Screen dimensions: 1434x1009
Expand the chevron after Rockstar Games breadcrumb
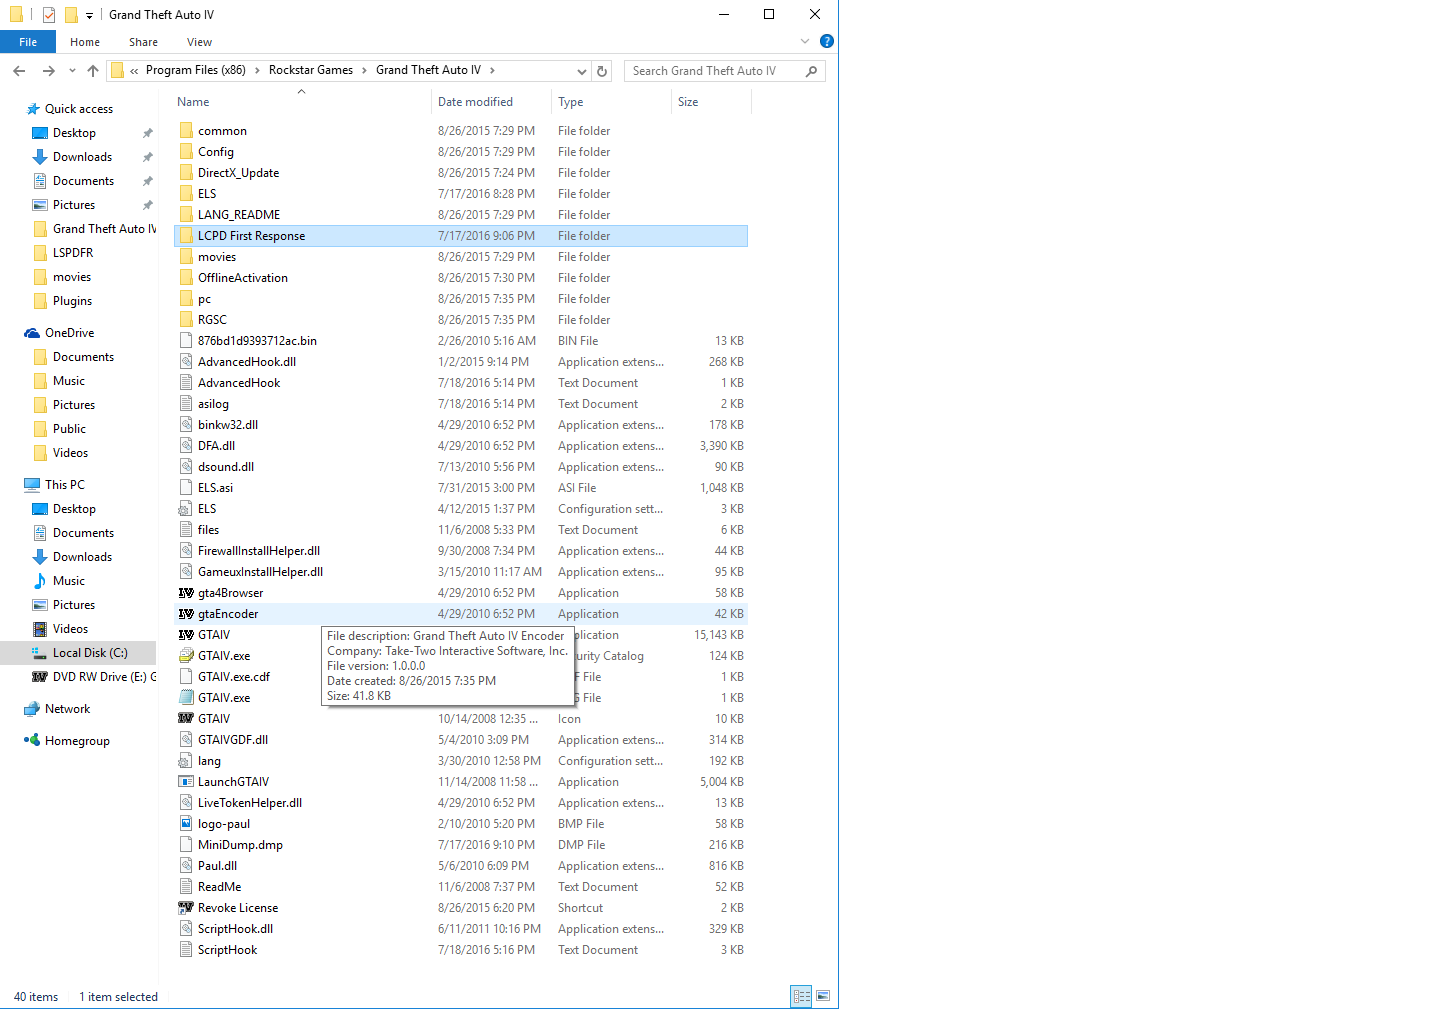[x=364, y=71]
